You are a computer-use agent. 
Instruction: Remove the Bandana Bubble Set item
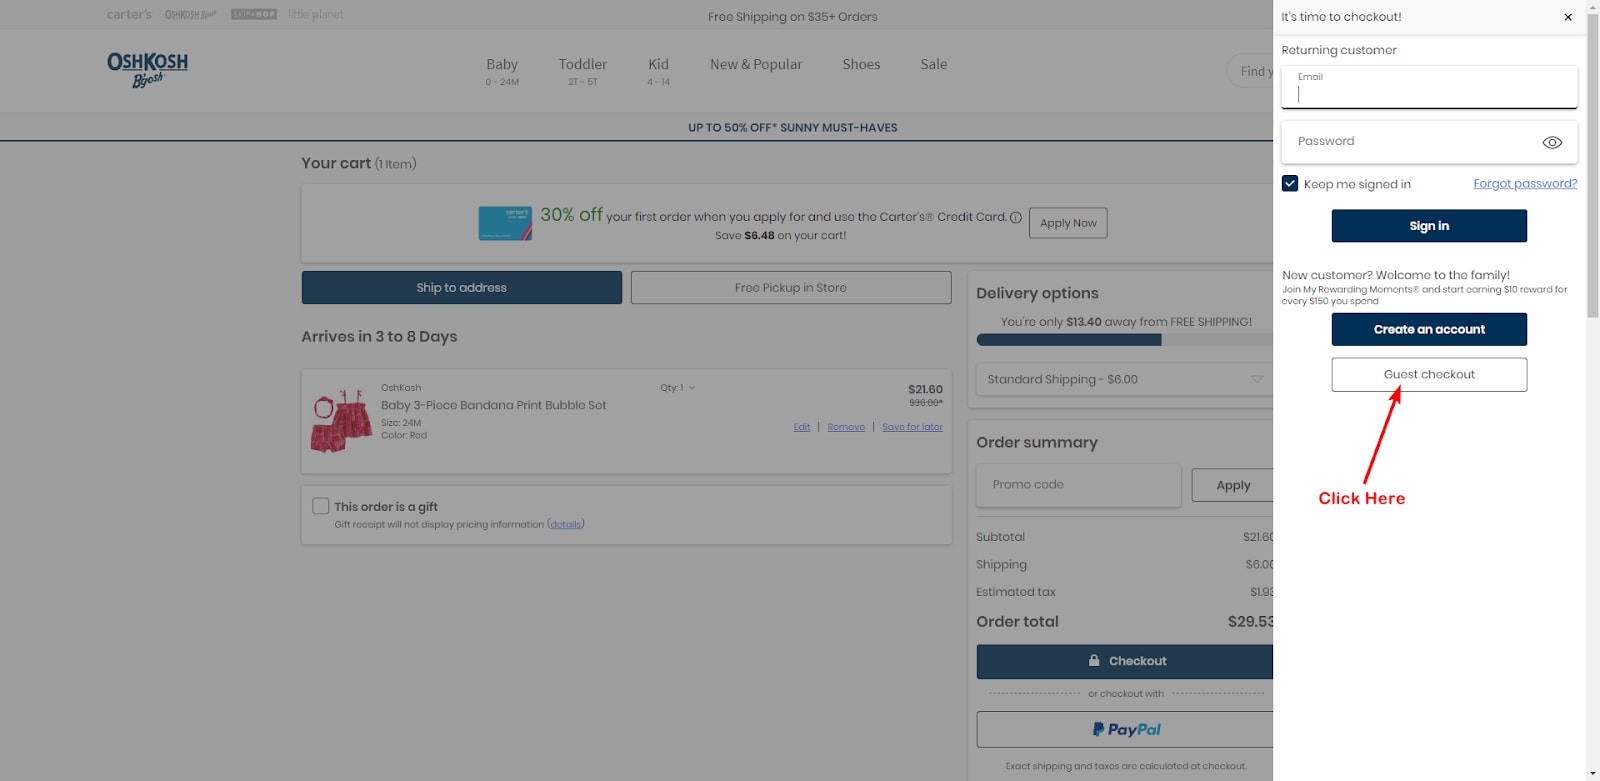(846, 427)
